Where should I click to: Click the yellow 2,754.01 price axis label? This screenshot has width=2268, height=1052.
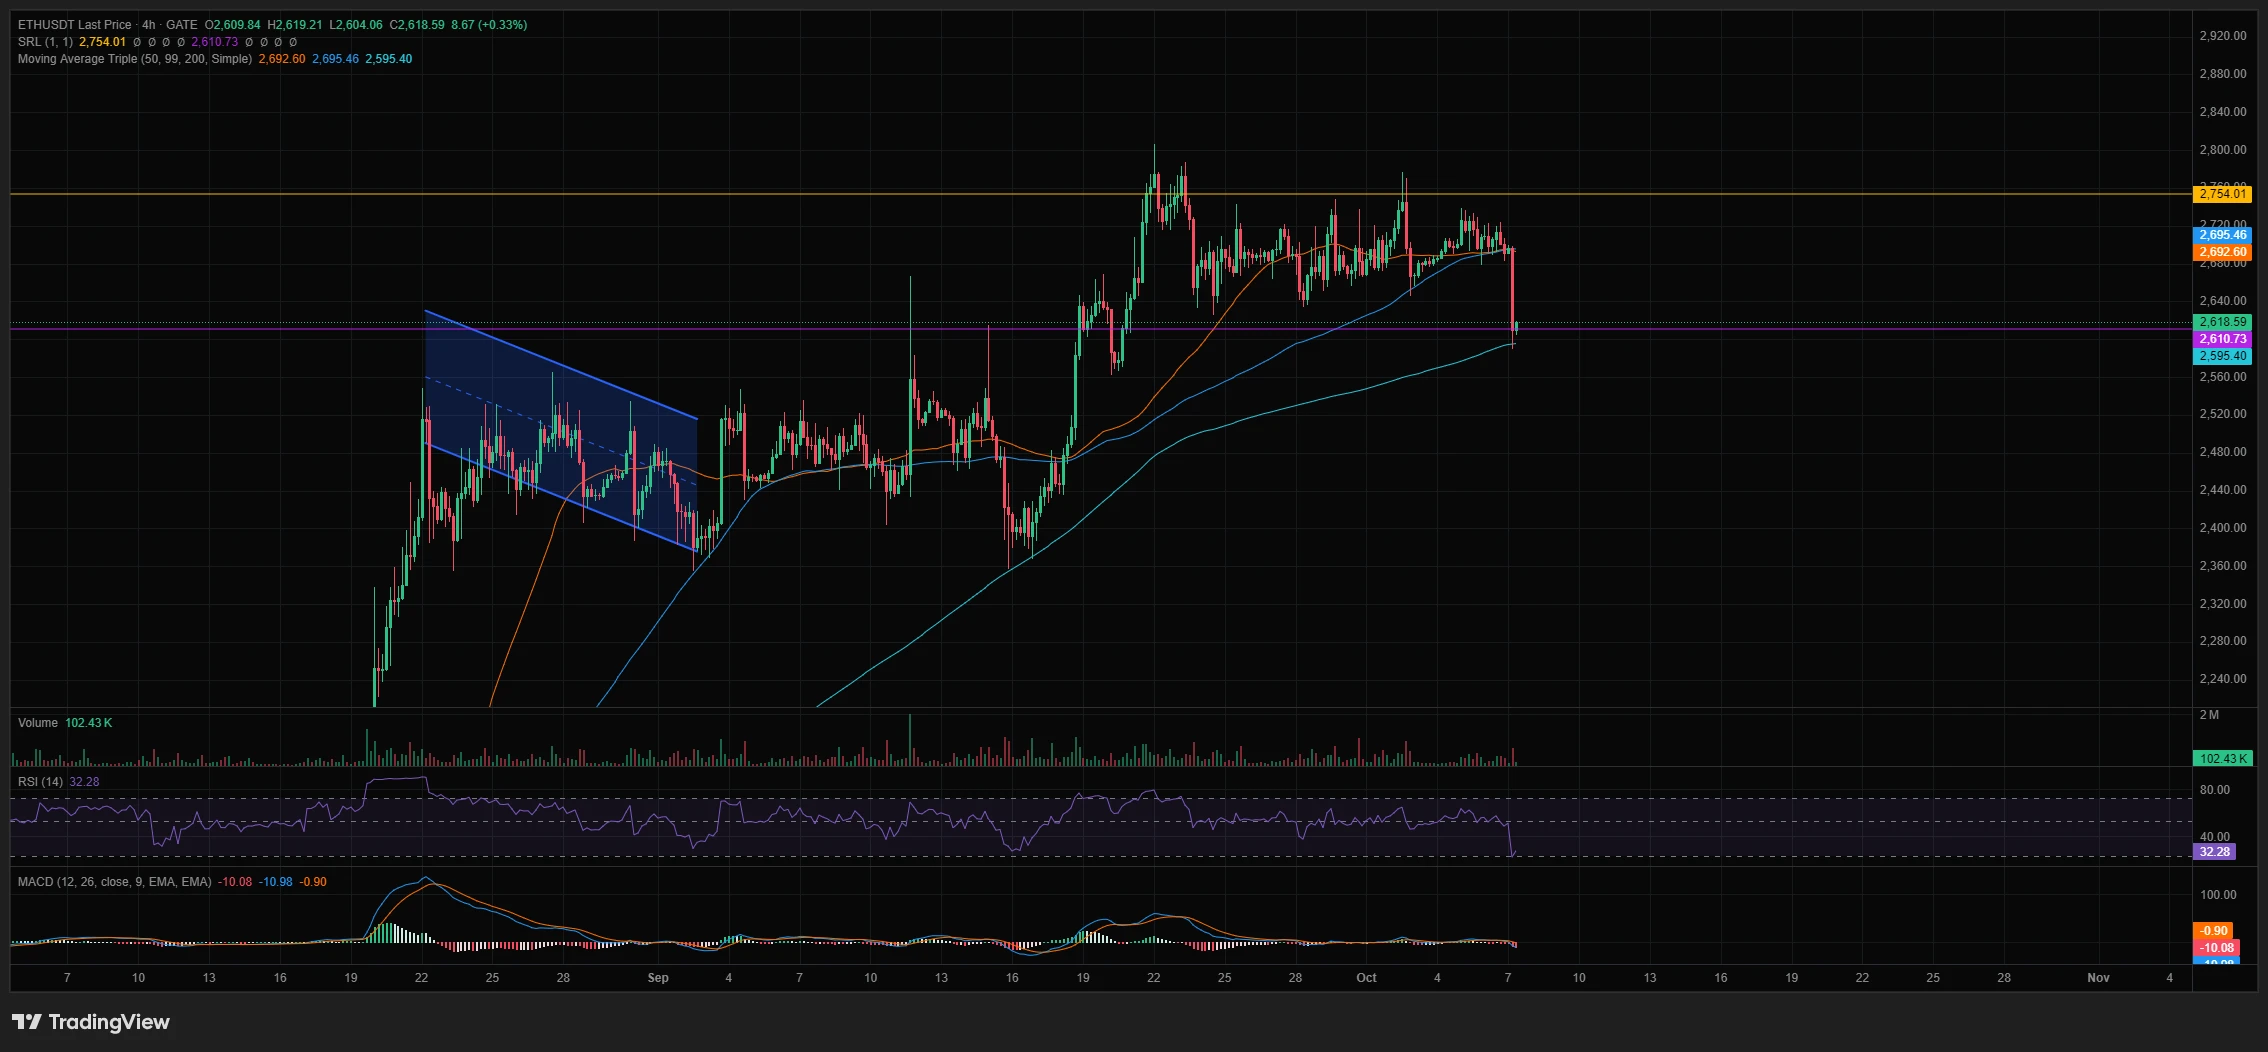click(2222, 194)
